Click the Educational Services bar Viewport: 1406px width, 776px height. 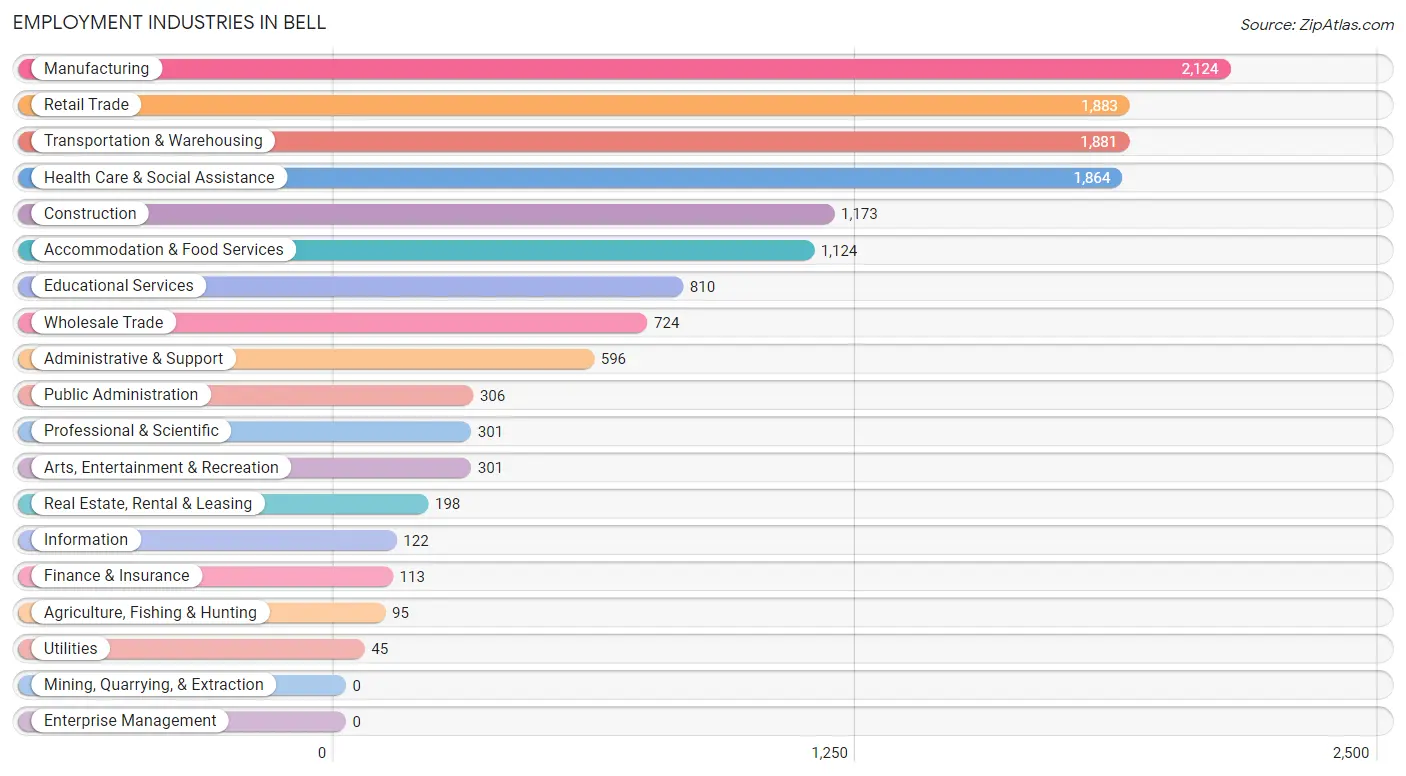point(350,286)
